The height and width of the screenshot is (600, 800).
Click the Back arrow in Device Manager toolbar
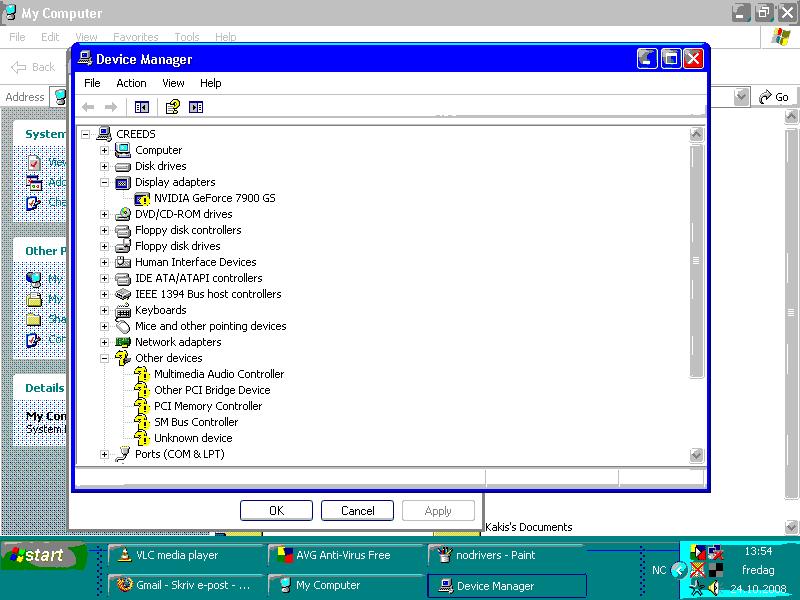pyautogui.click(x=88, y=107)
